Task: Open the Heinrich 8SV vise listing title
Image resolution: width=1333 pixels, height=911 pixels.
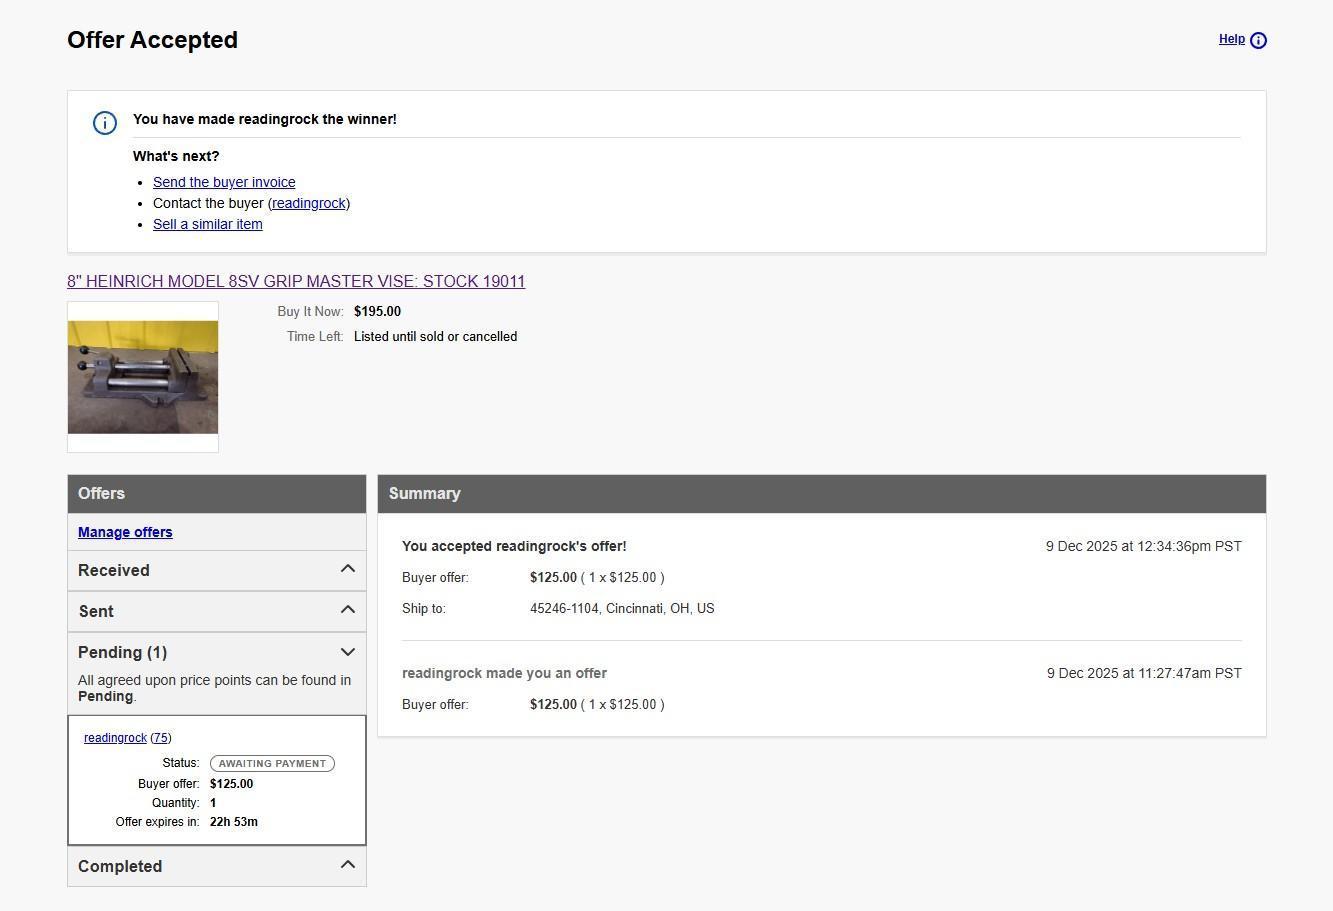Action: 296,281
